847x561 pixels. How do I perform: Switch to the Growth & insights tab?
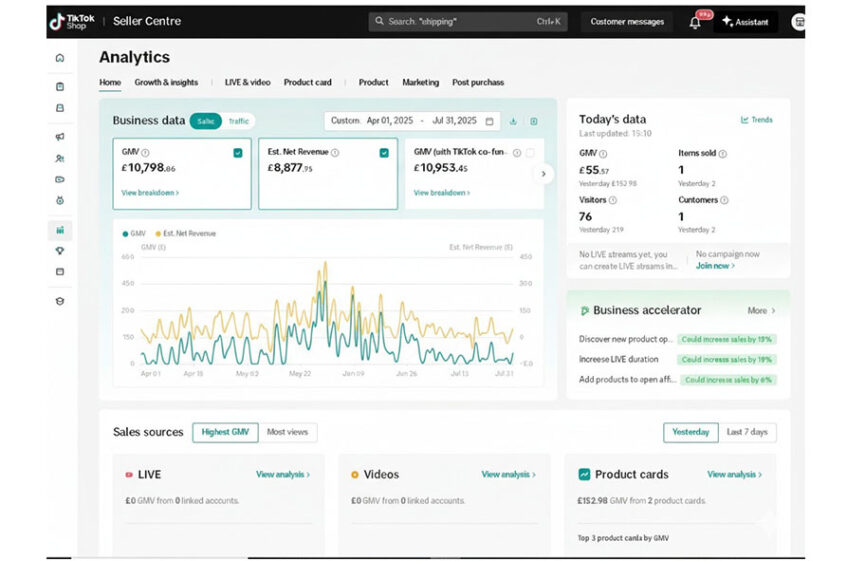click(166, 82)
